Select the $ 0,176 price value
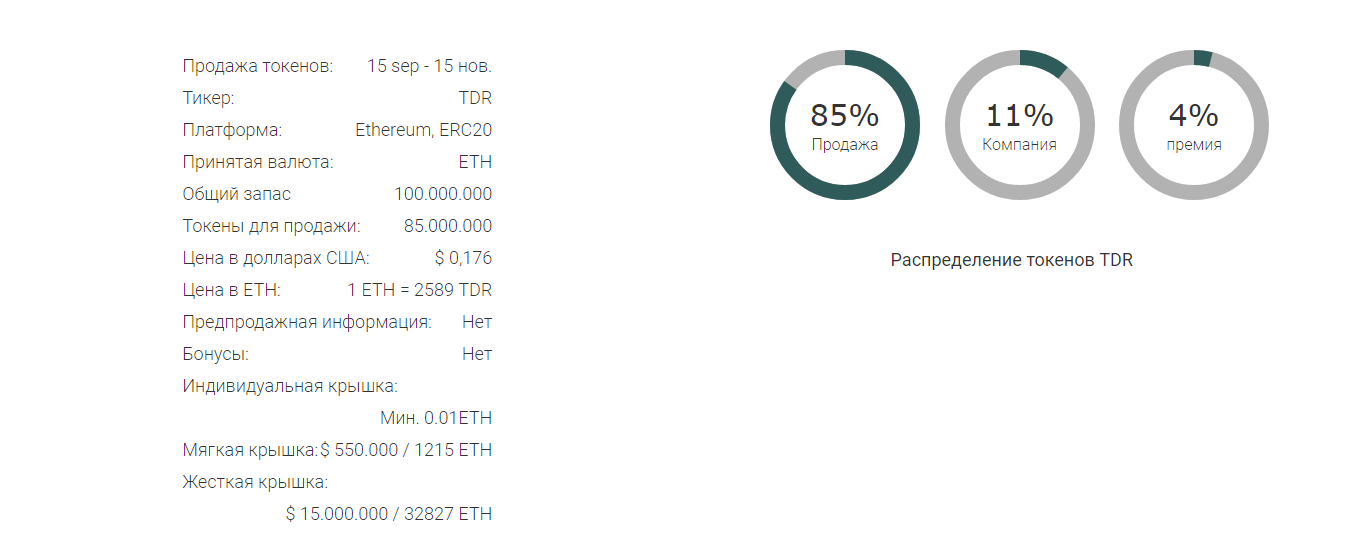The image size is (1349, 543). (x=463, y=258)
